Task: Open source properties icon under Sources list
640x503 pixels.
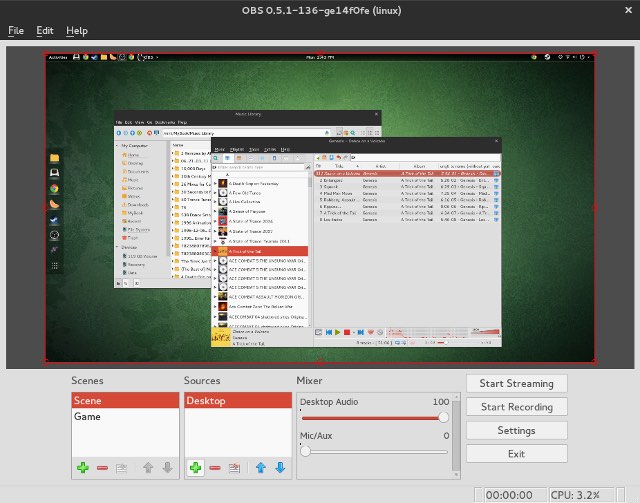Action: click(234, 468)
